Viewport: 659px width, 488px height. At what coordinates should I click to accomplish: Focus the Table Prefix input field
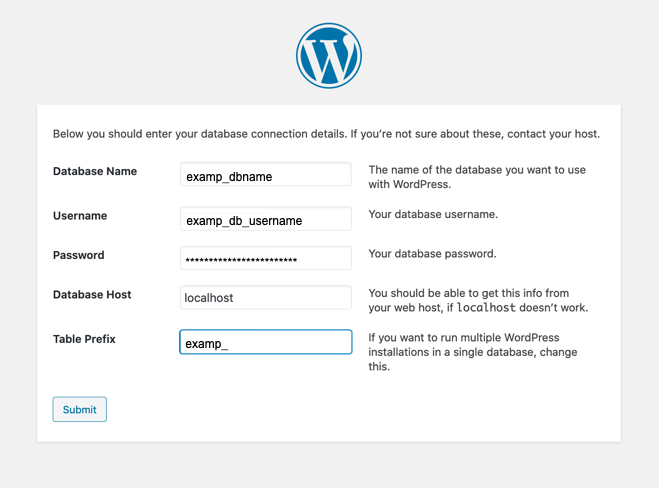[x=265, y=343]
